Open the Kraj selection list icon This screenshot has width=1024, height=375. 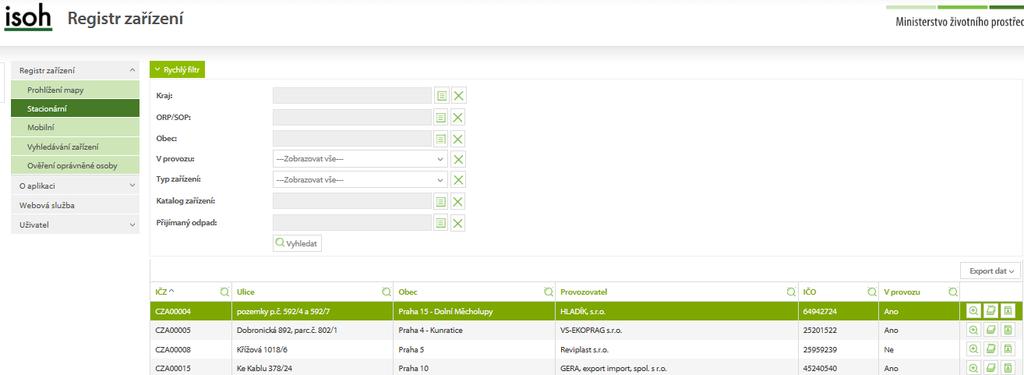coord(441,95)
